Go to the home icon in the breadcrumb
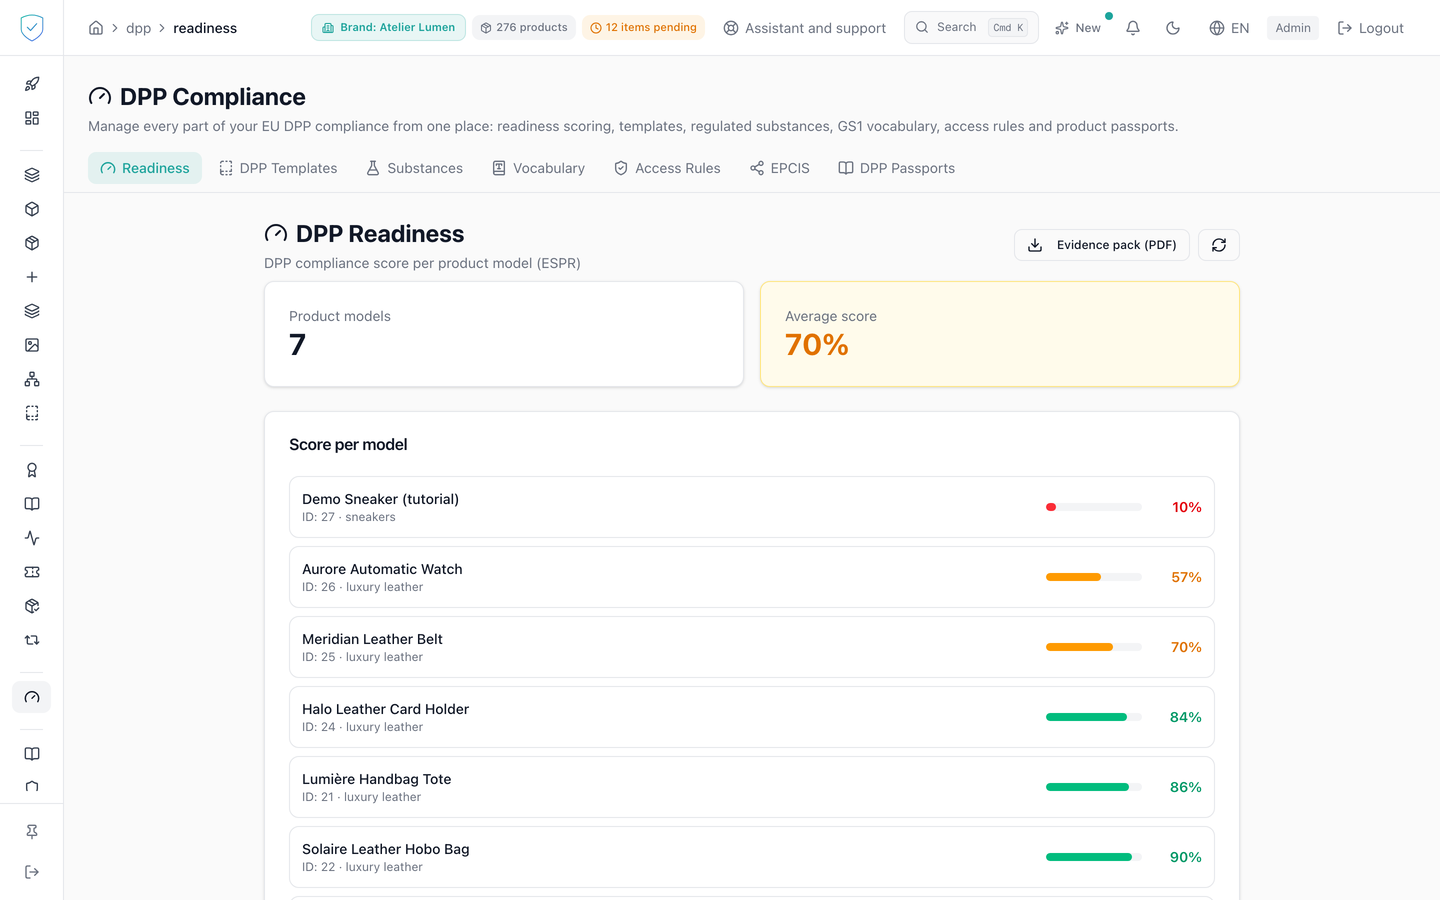1440x900 pixels. [96, 28]
